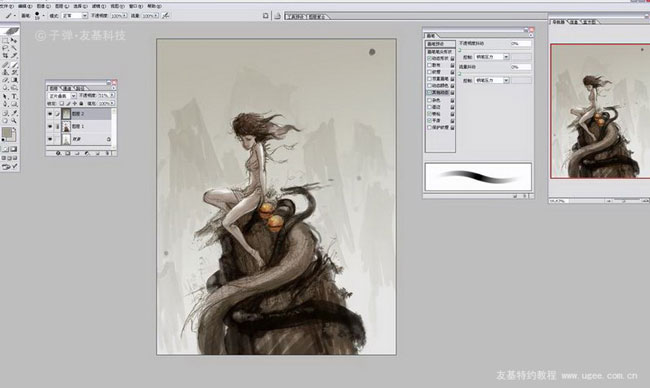
Task: Uncheck 动态形状 Shape Dynamics checkbox
Action: pos(429,58)
